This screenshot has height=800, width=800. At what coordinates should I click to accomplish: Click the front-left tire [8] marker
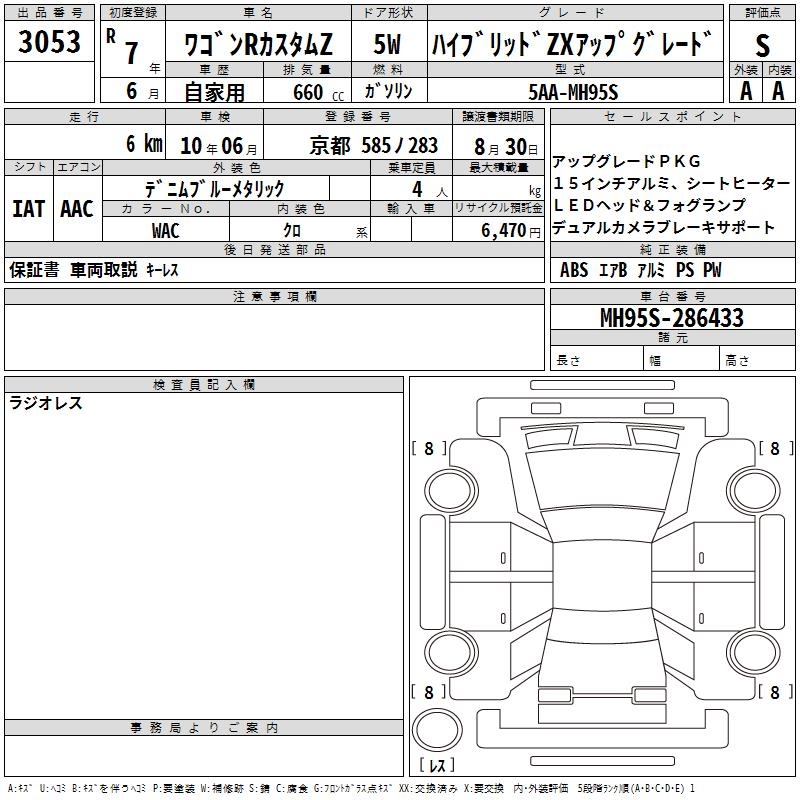pyautogui.click(x=430, y=449)
